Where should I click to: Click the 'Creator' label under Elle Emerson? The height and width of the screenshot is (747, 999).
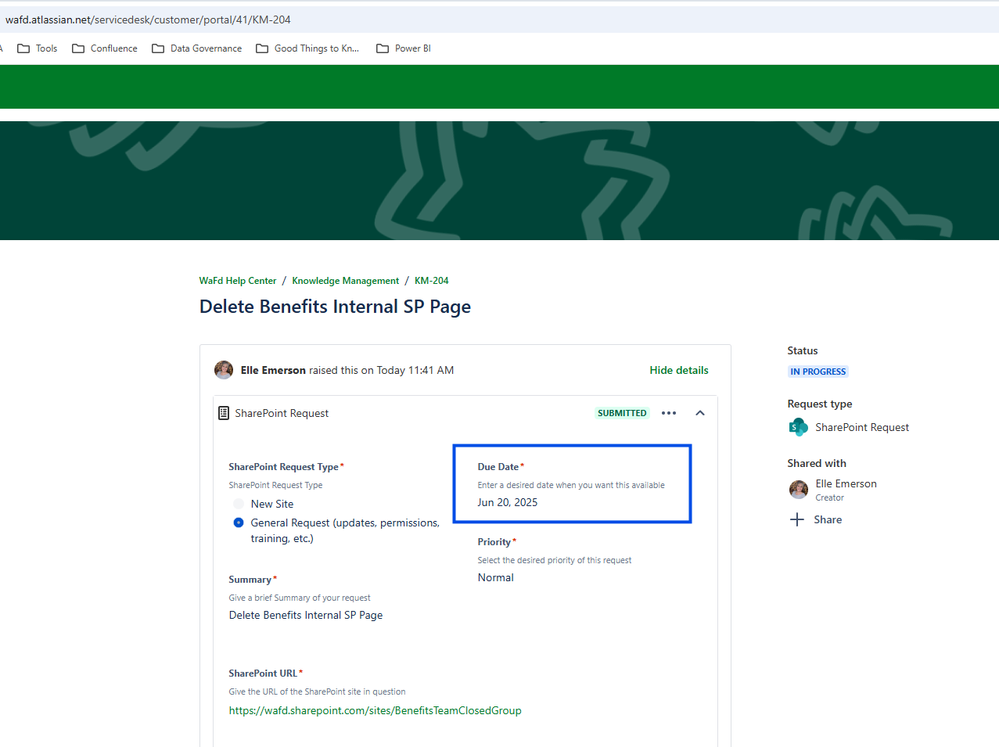click(830, 498)
